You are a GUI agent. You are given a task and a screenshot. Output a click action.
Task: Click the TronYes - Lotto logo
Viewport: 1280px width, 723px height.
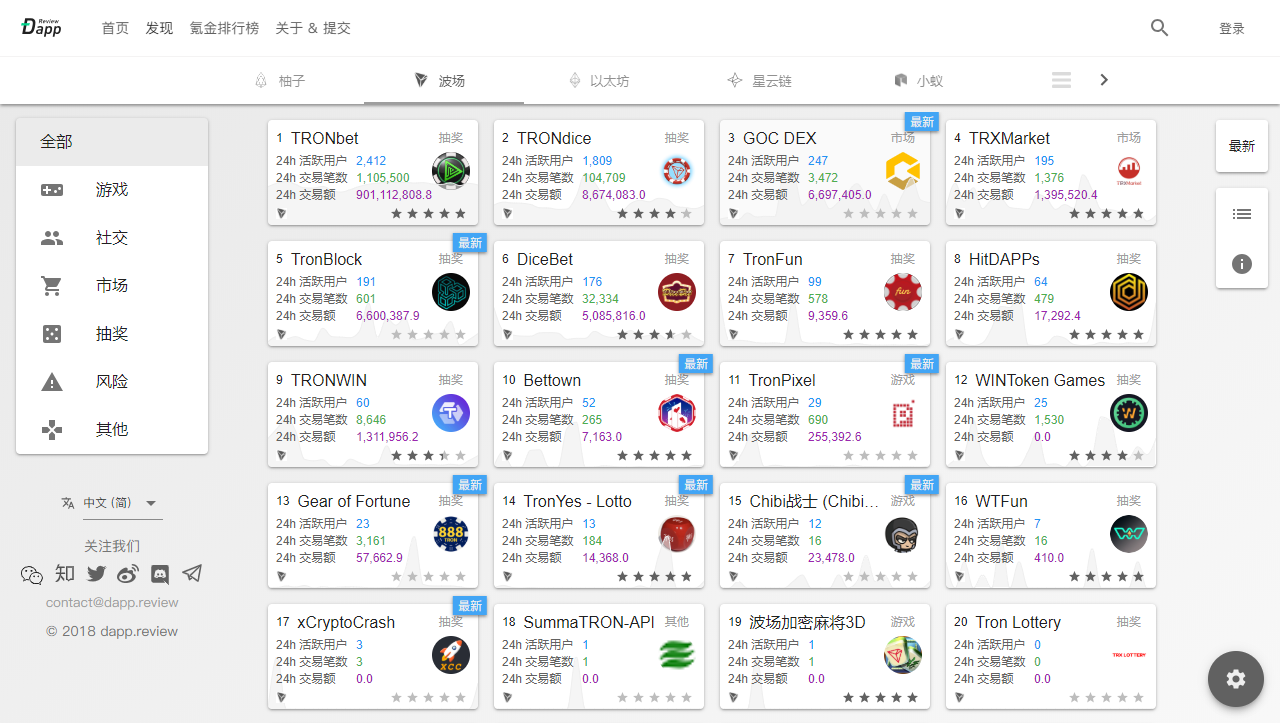tap(677, 534)
